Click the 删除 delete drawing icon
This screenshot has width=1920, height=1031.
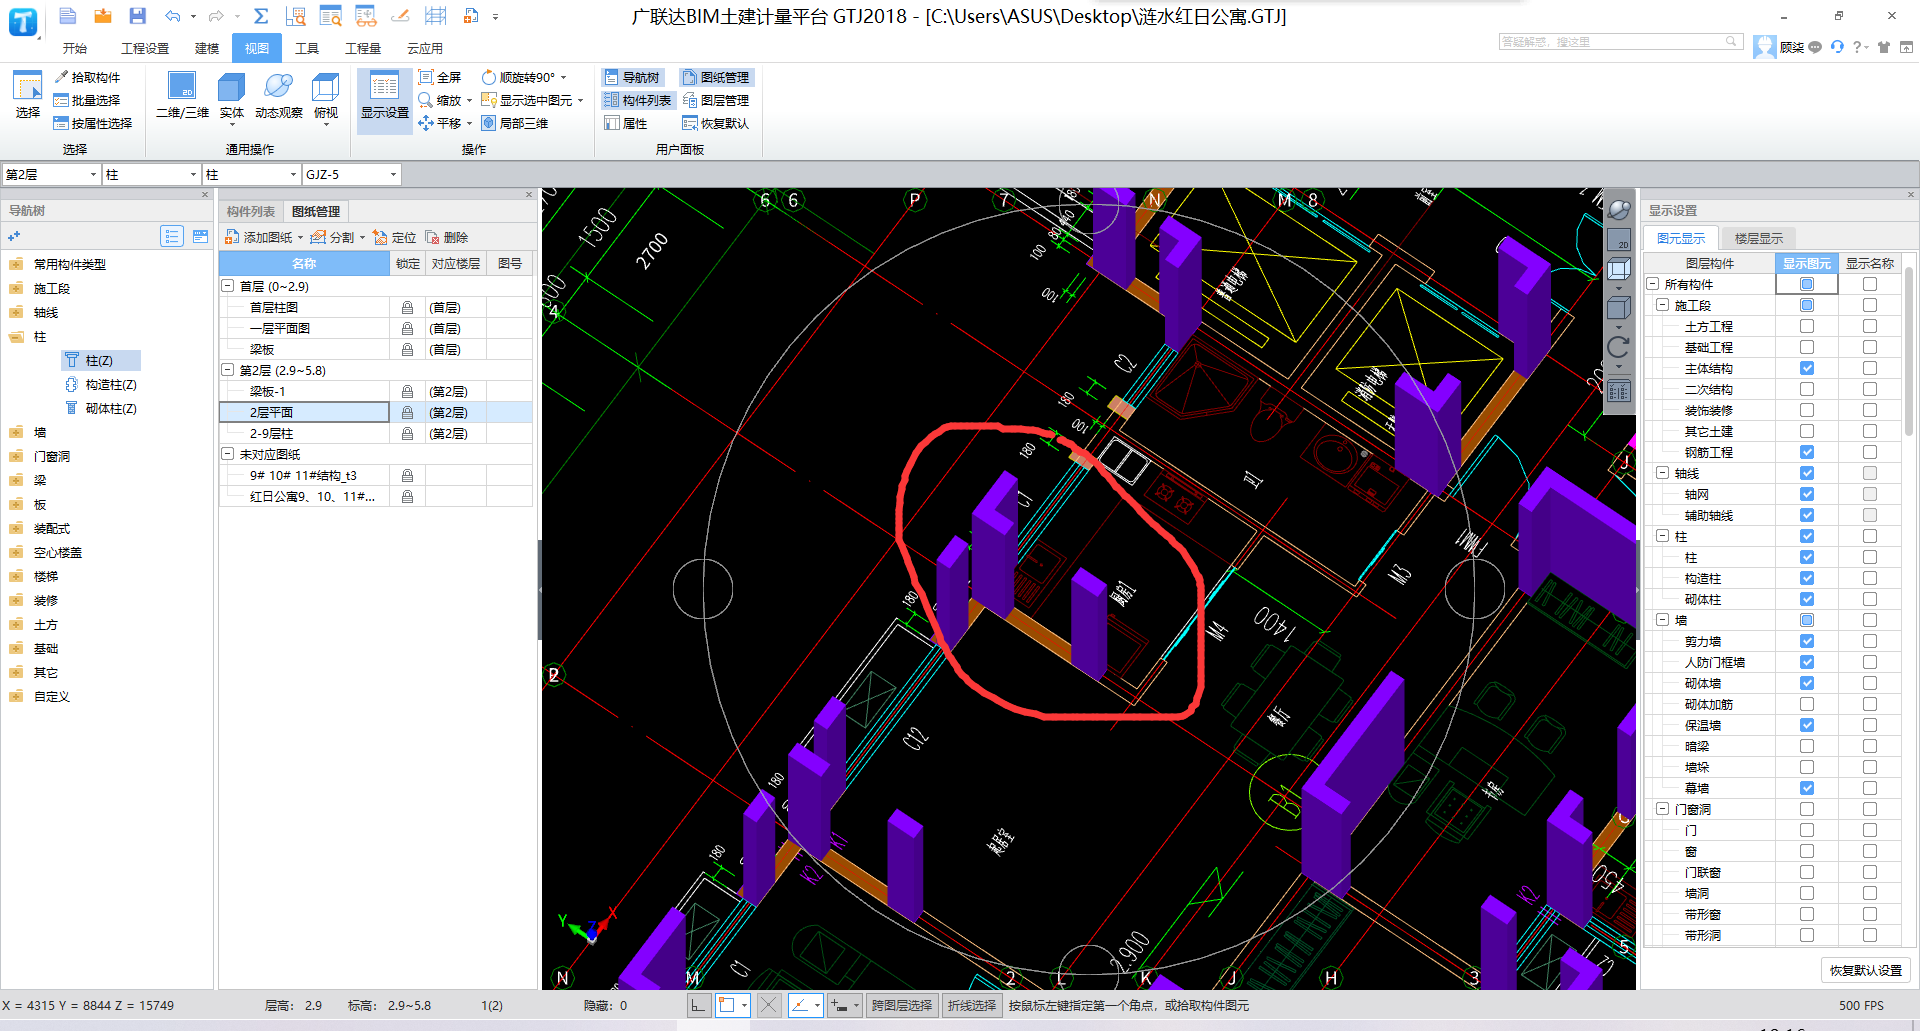[x=446, y=237]
